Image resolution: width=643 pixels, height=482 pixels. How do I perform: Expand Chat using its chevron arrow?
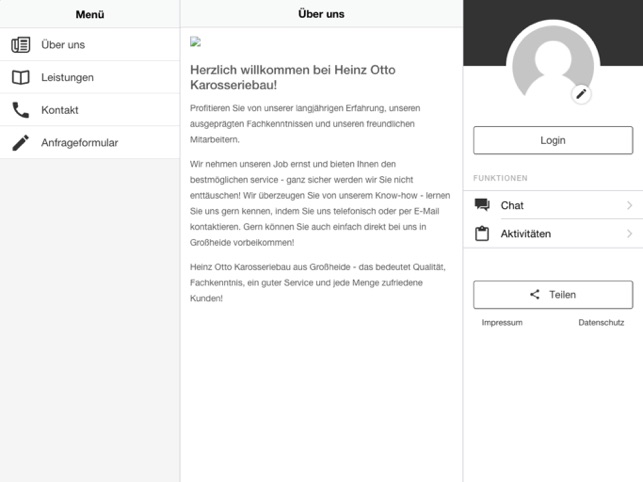tap(629, 206)
